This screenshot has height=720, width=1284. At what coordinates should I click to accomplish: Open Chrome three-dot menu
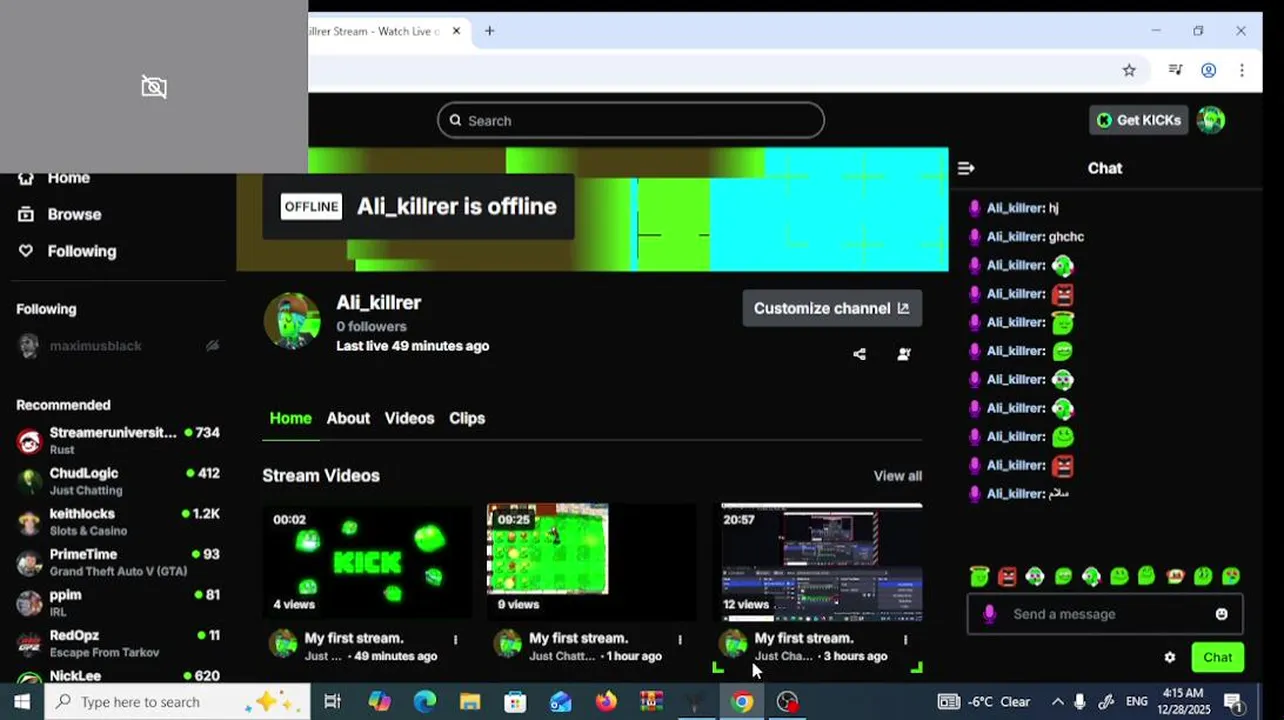coord(1242,70)
